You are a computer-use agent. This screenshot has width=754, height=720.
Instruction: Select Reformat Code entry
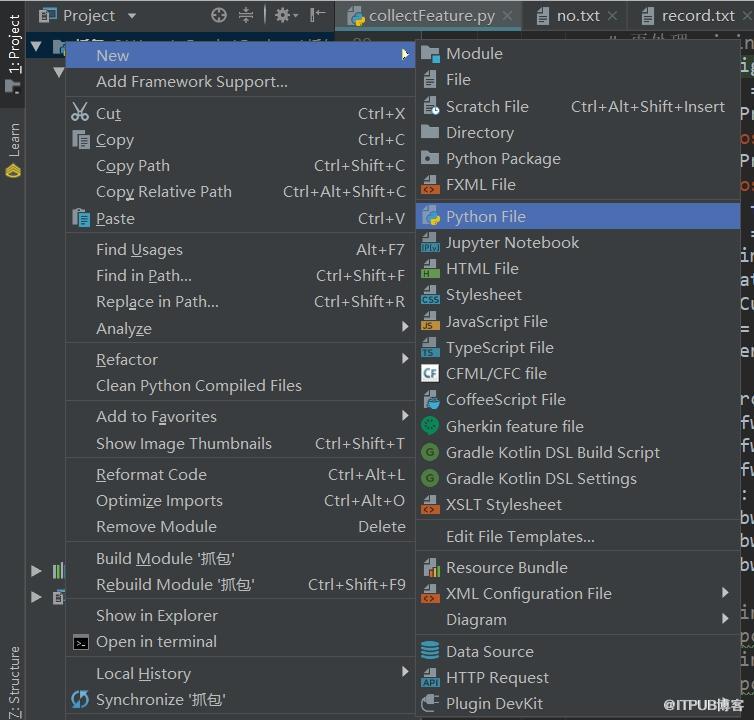pos(240,474)
